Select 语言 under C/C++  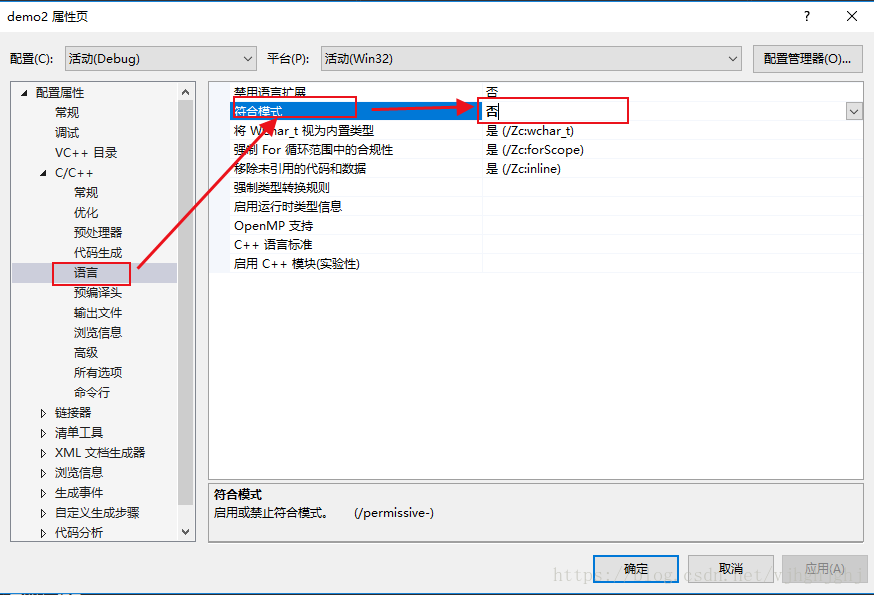[x=86, y=273]
